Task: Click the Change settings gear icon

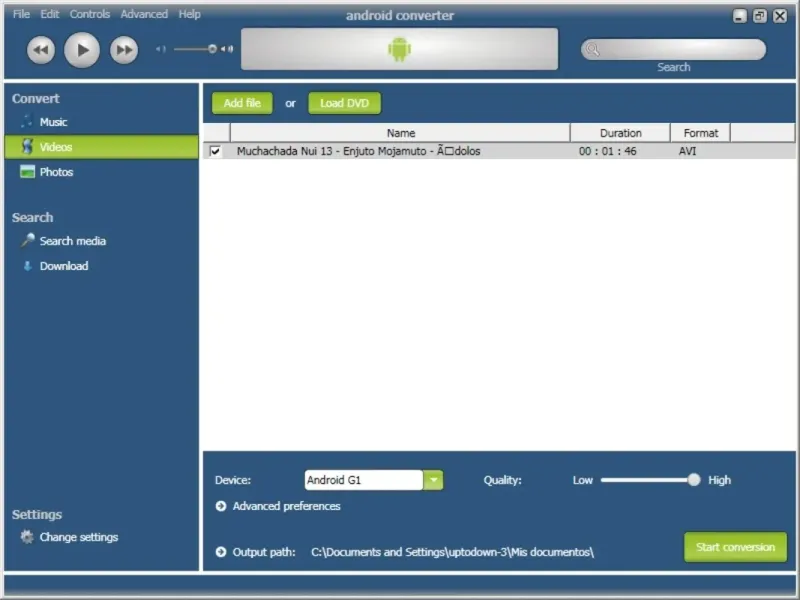Action: pyautogui.click(x=27, y=537)
